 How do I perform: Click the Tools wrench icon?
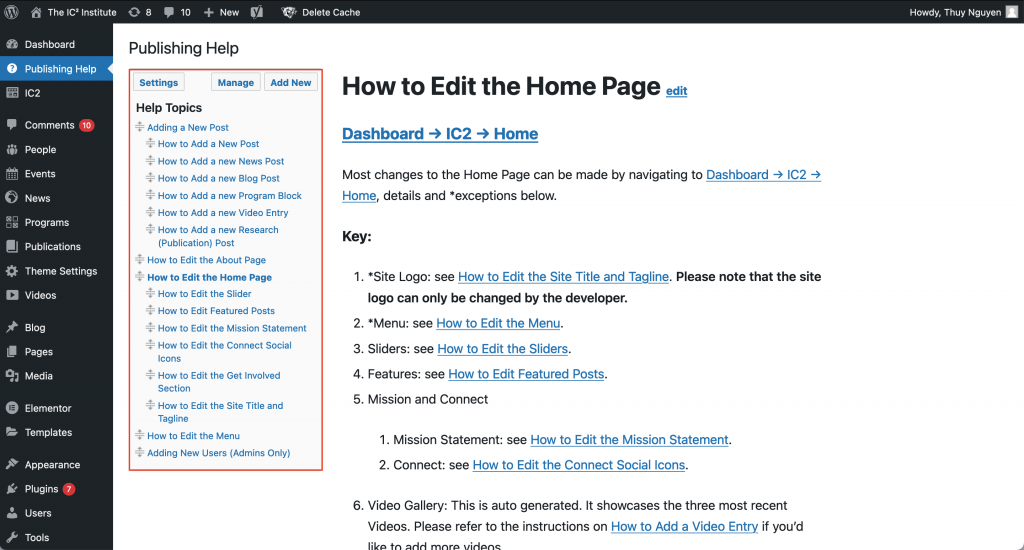click(x=12, y=537)
